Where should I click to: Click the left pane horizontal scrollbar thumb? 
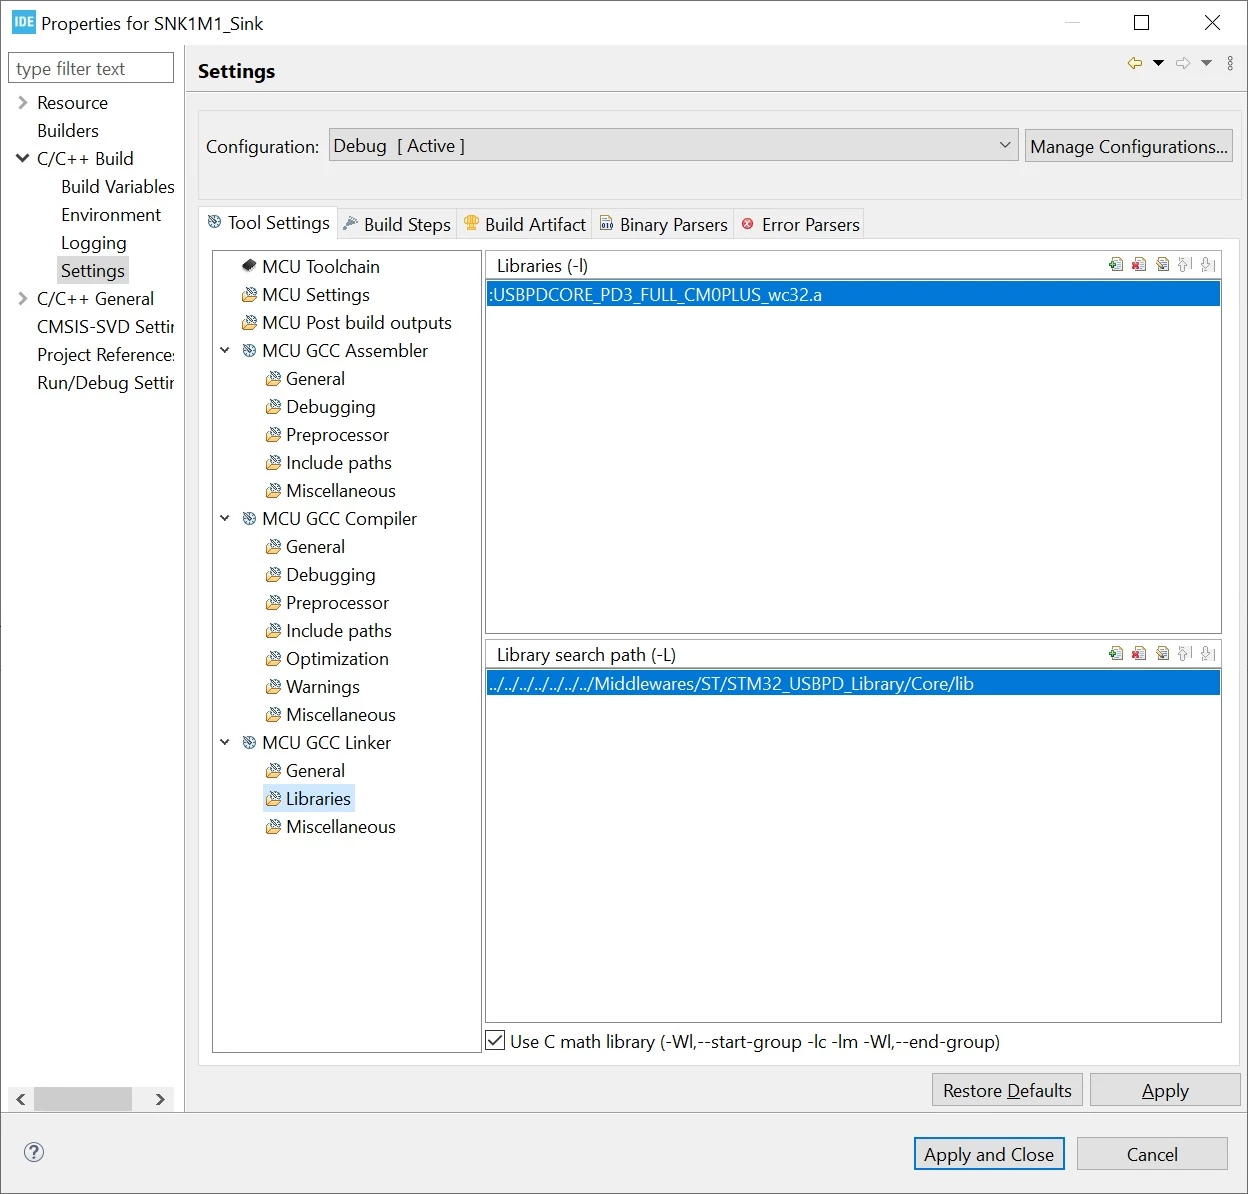(x=83, y=1099)
